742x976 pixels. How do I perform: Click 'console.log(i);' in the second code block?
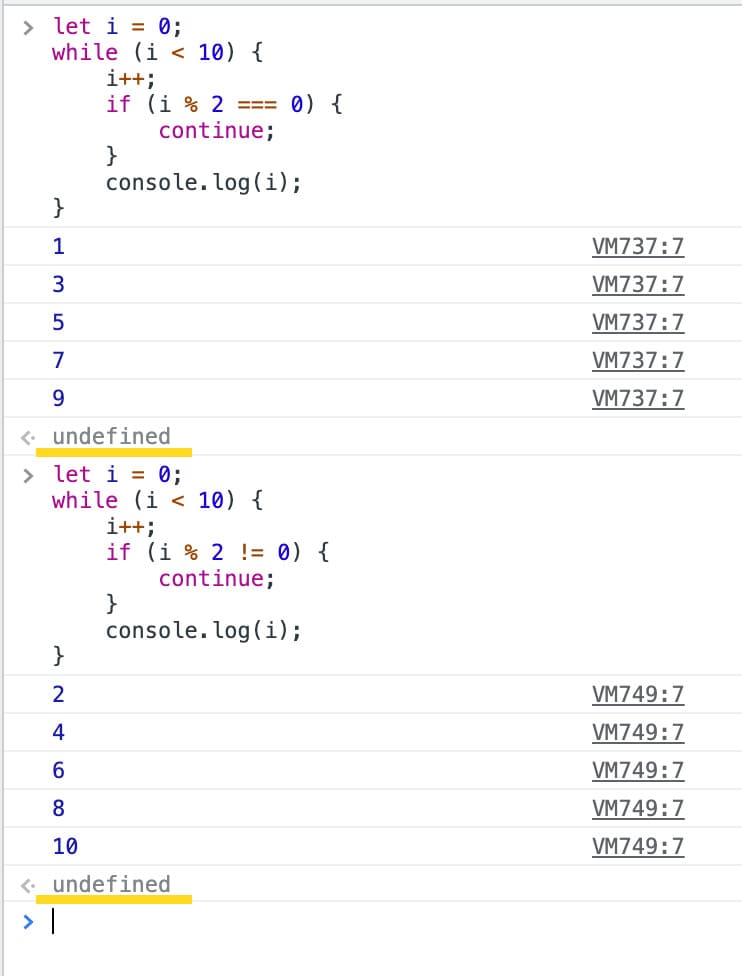[x=204, y=631]
